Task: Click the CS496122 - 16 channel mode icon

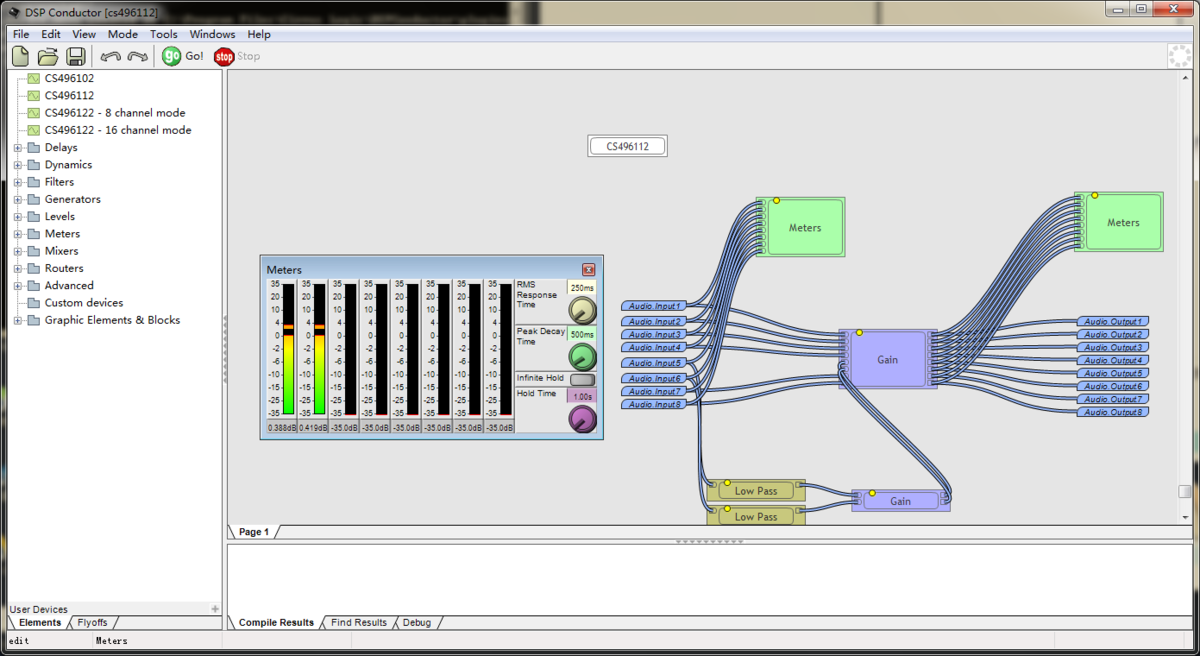Action: 34,130
